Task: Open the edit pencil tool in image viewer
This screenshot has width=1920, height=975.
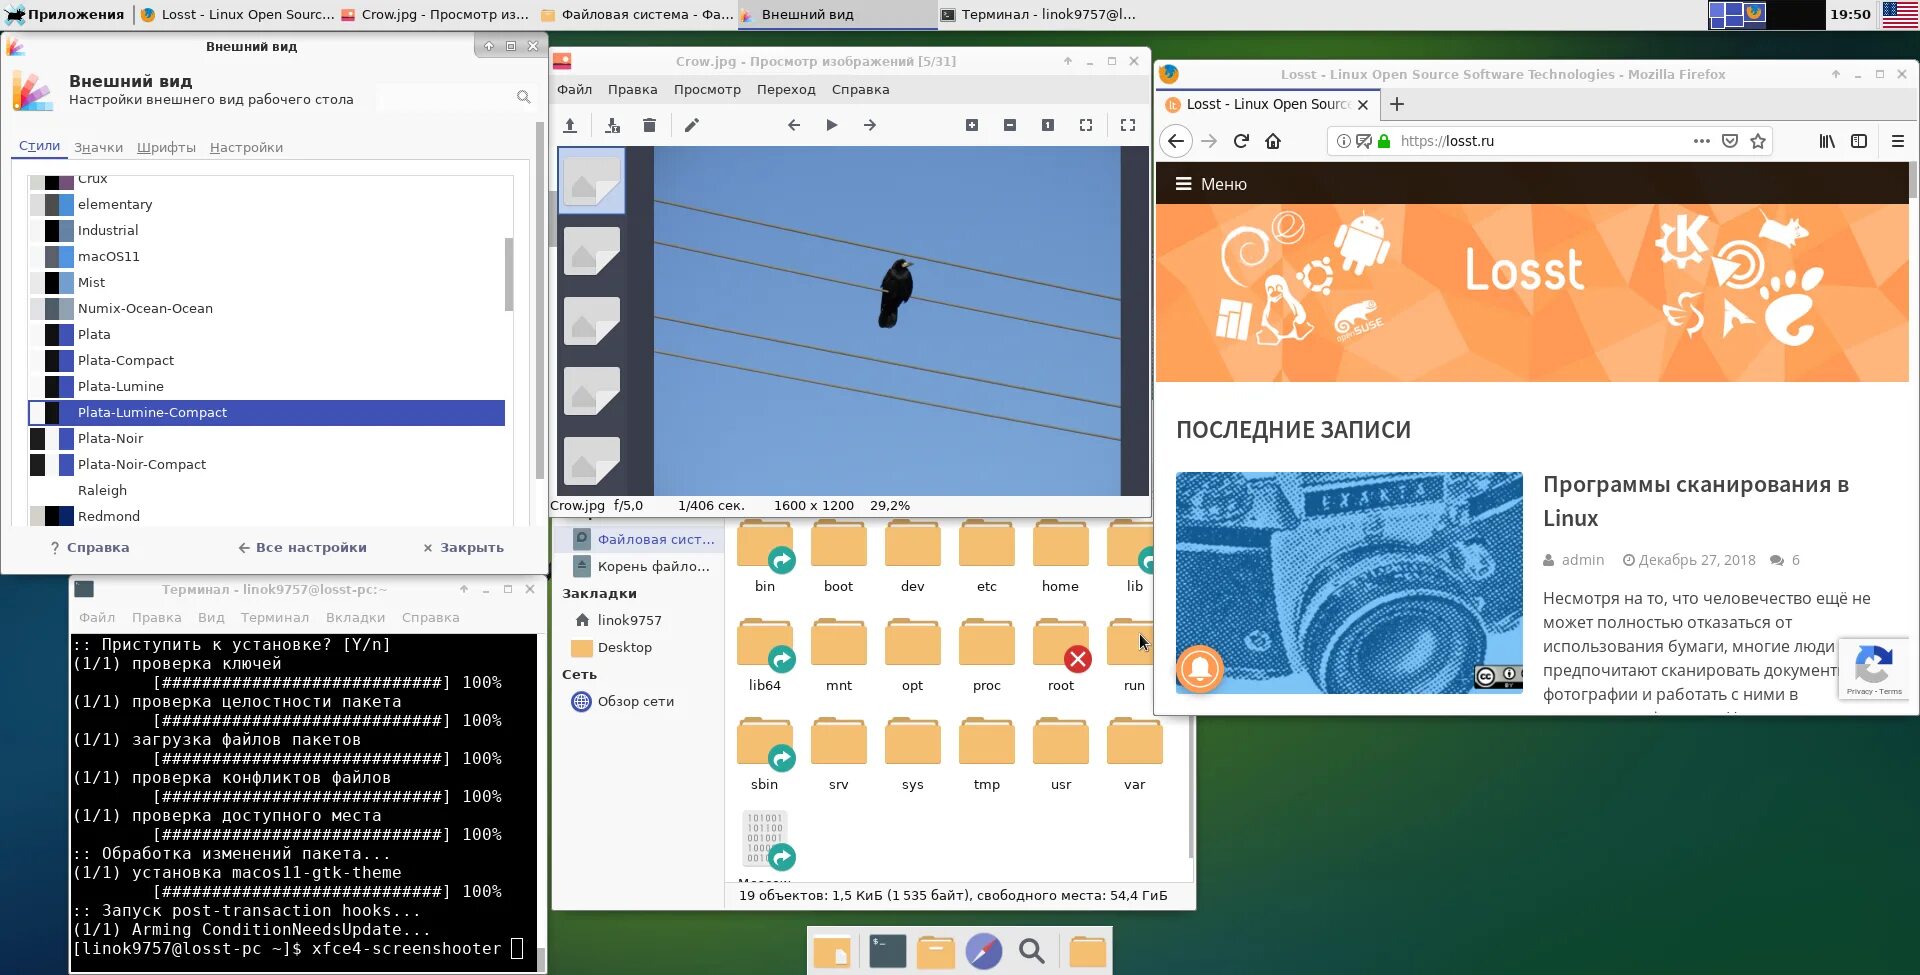Action: click(x=691, y=125)
